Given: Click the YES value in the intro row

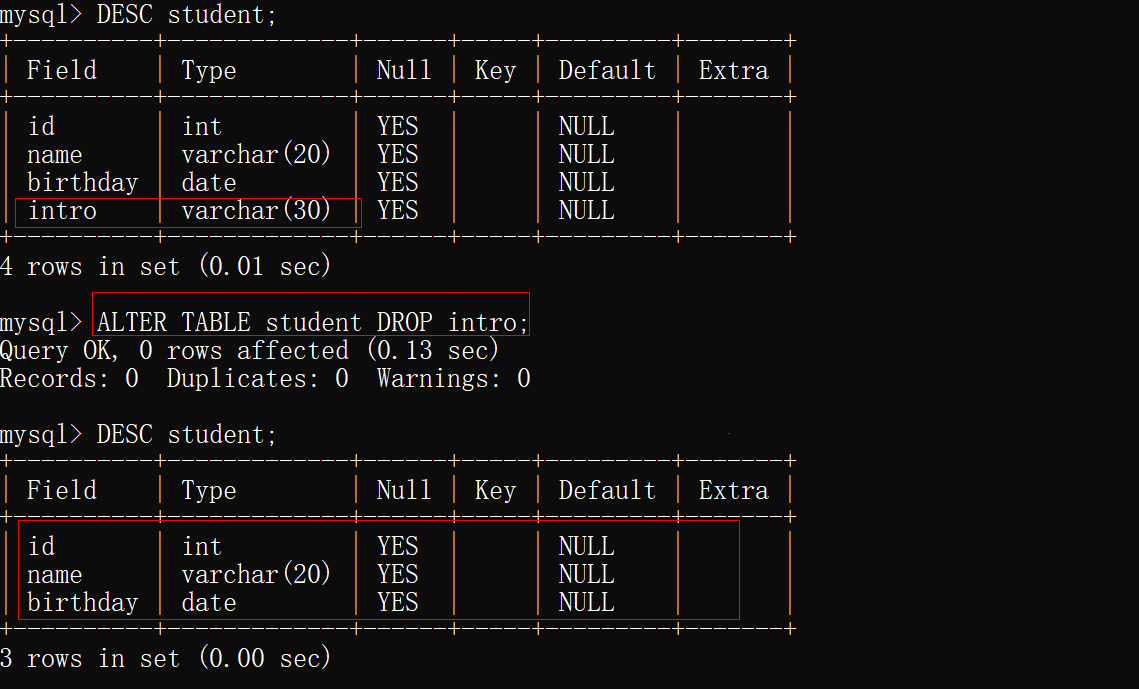Looking at the screenshot, I should click(x=397, y=211).
